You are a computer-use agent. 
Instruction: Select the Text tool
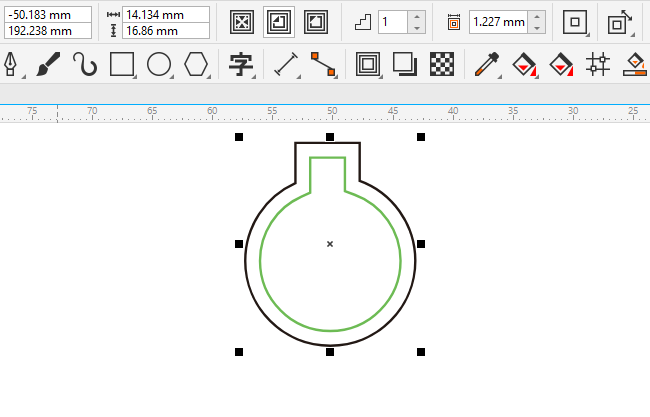(x=240, y=64)
